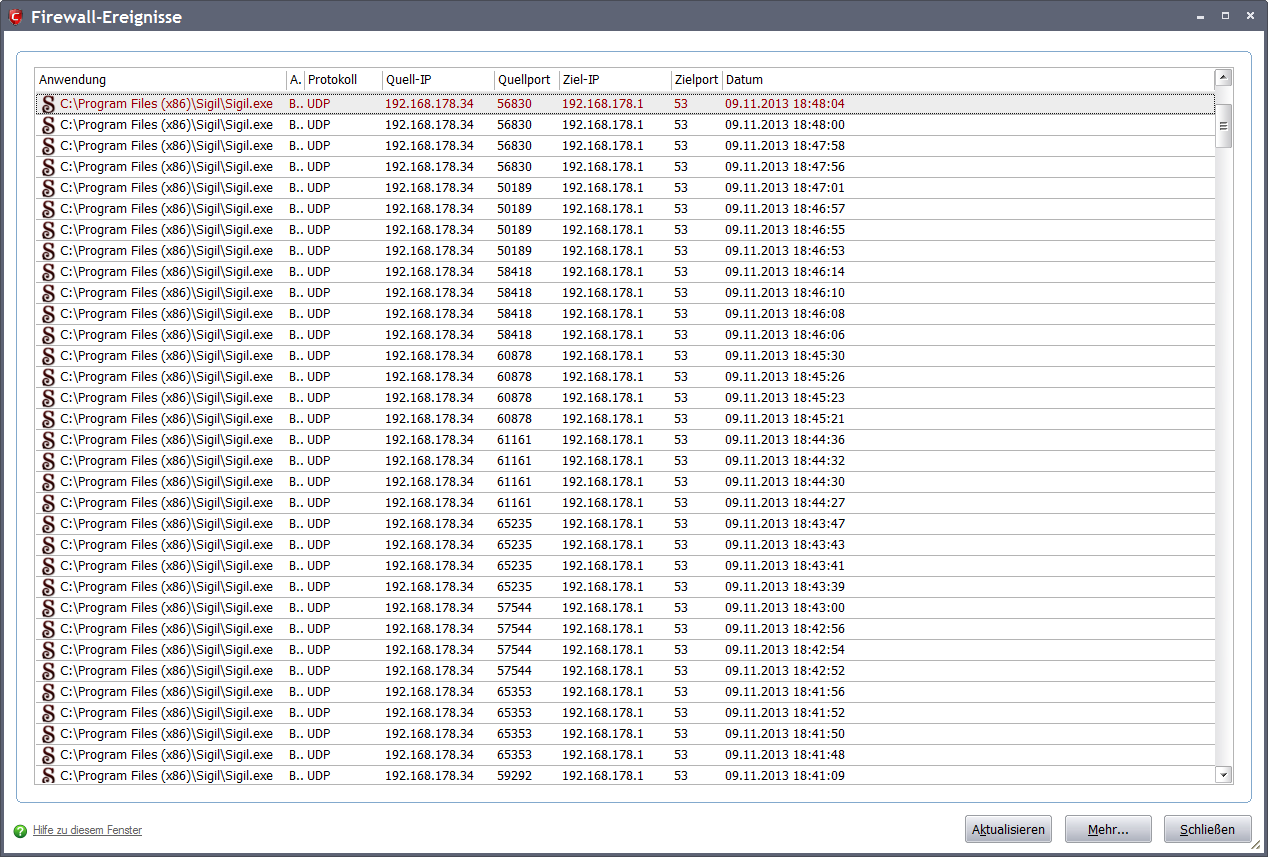Click the narrow 'A.' column header
This screenshot has height=857, width=1268.
click(295, 80)
